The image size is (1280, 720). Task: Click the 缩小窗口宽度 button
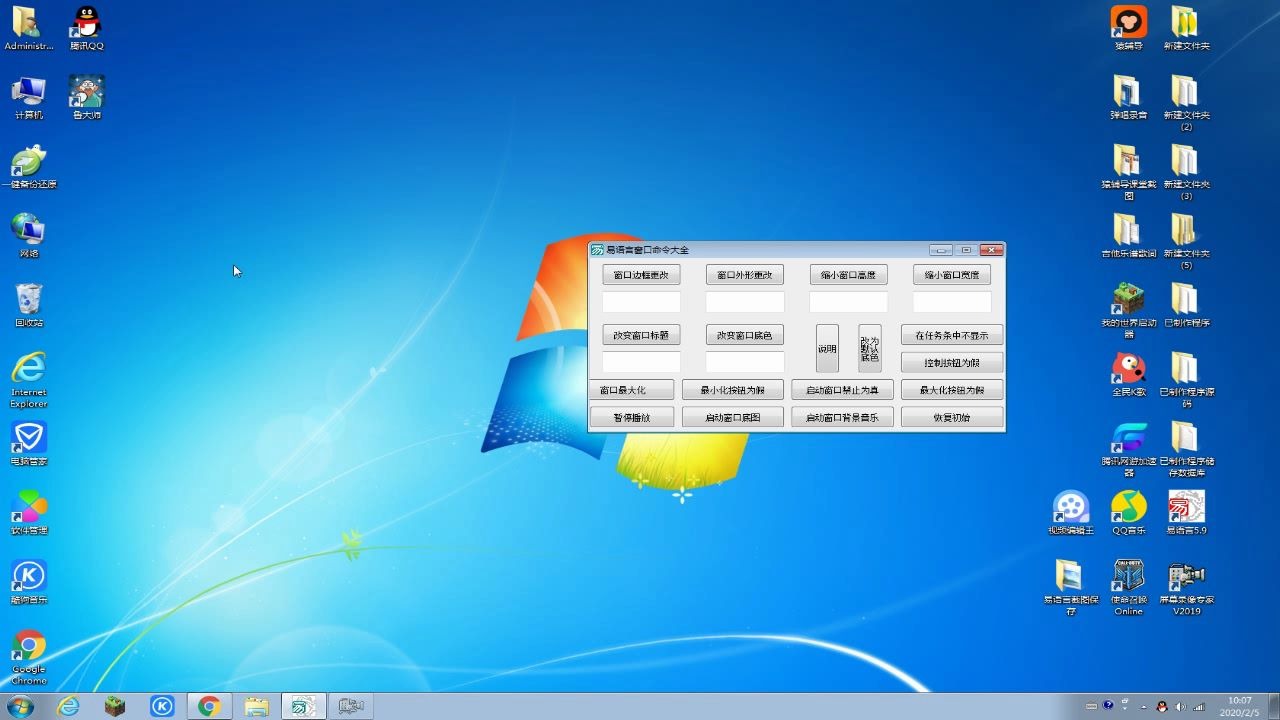[x=952, y=275]
